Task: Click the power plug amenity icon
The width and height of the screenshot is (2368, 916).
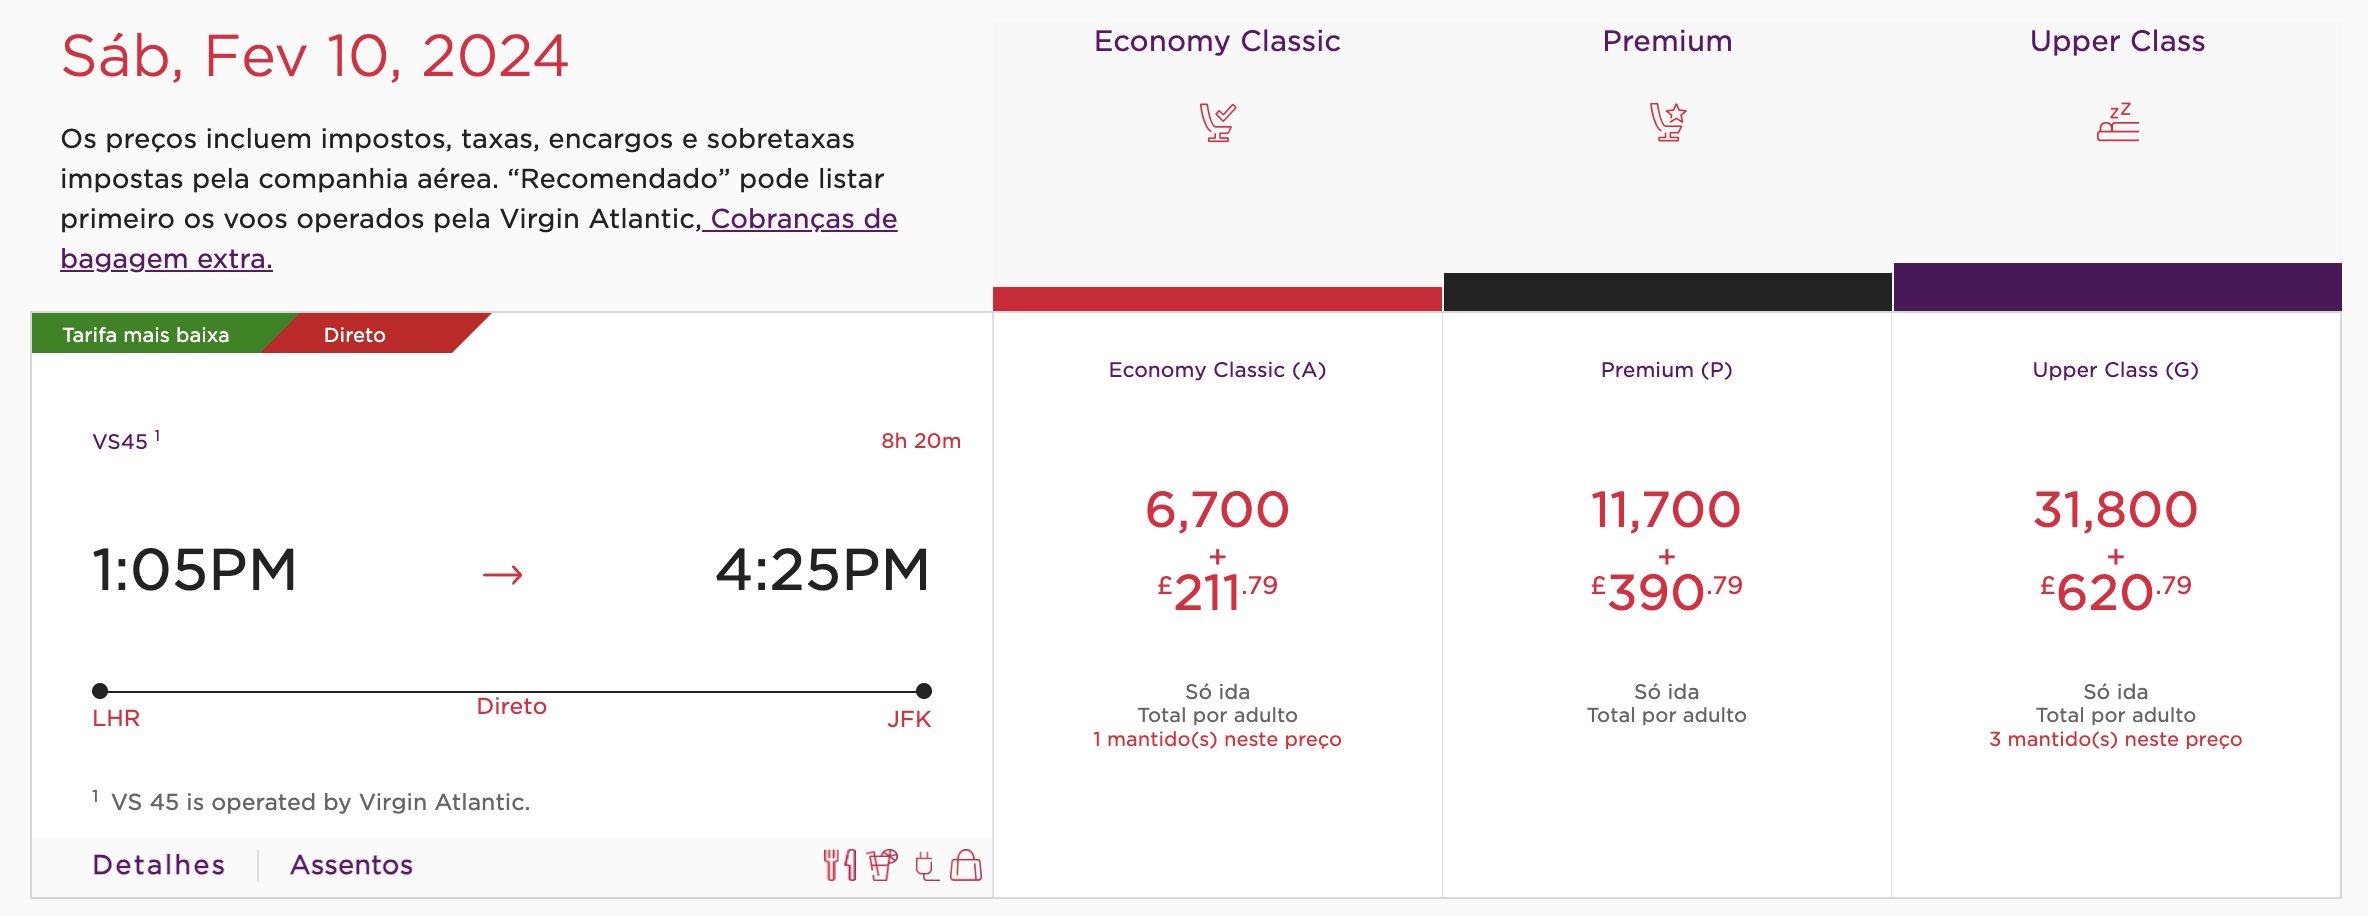Action: pos(927,865)
